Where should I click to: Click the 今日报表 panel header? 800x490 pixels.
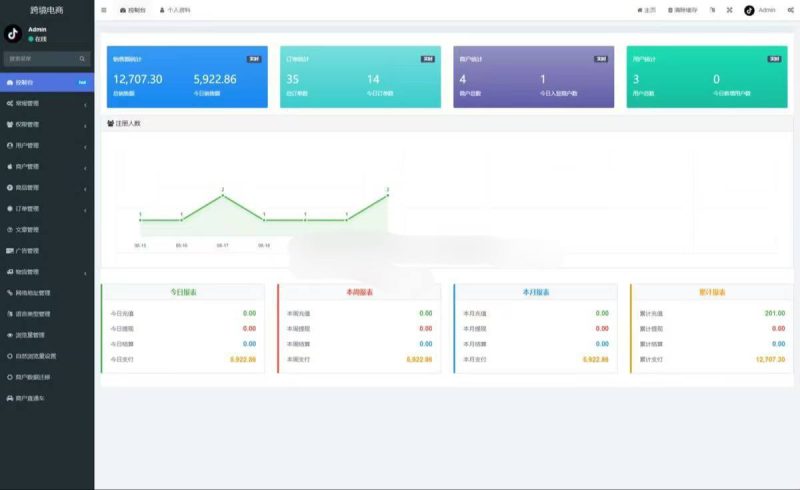183,292
